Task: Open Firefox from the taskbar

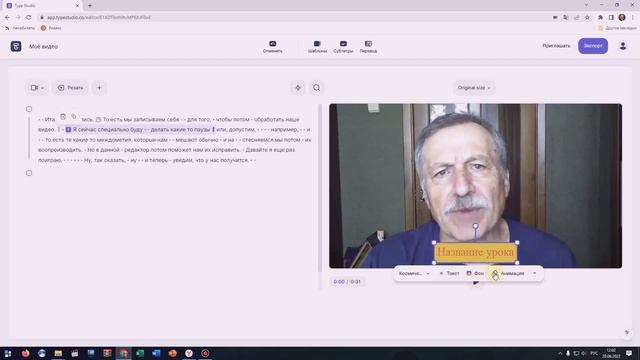Action: [25, 353]
